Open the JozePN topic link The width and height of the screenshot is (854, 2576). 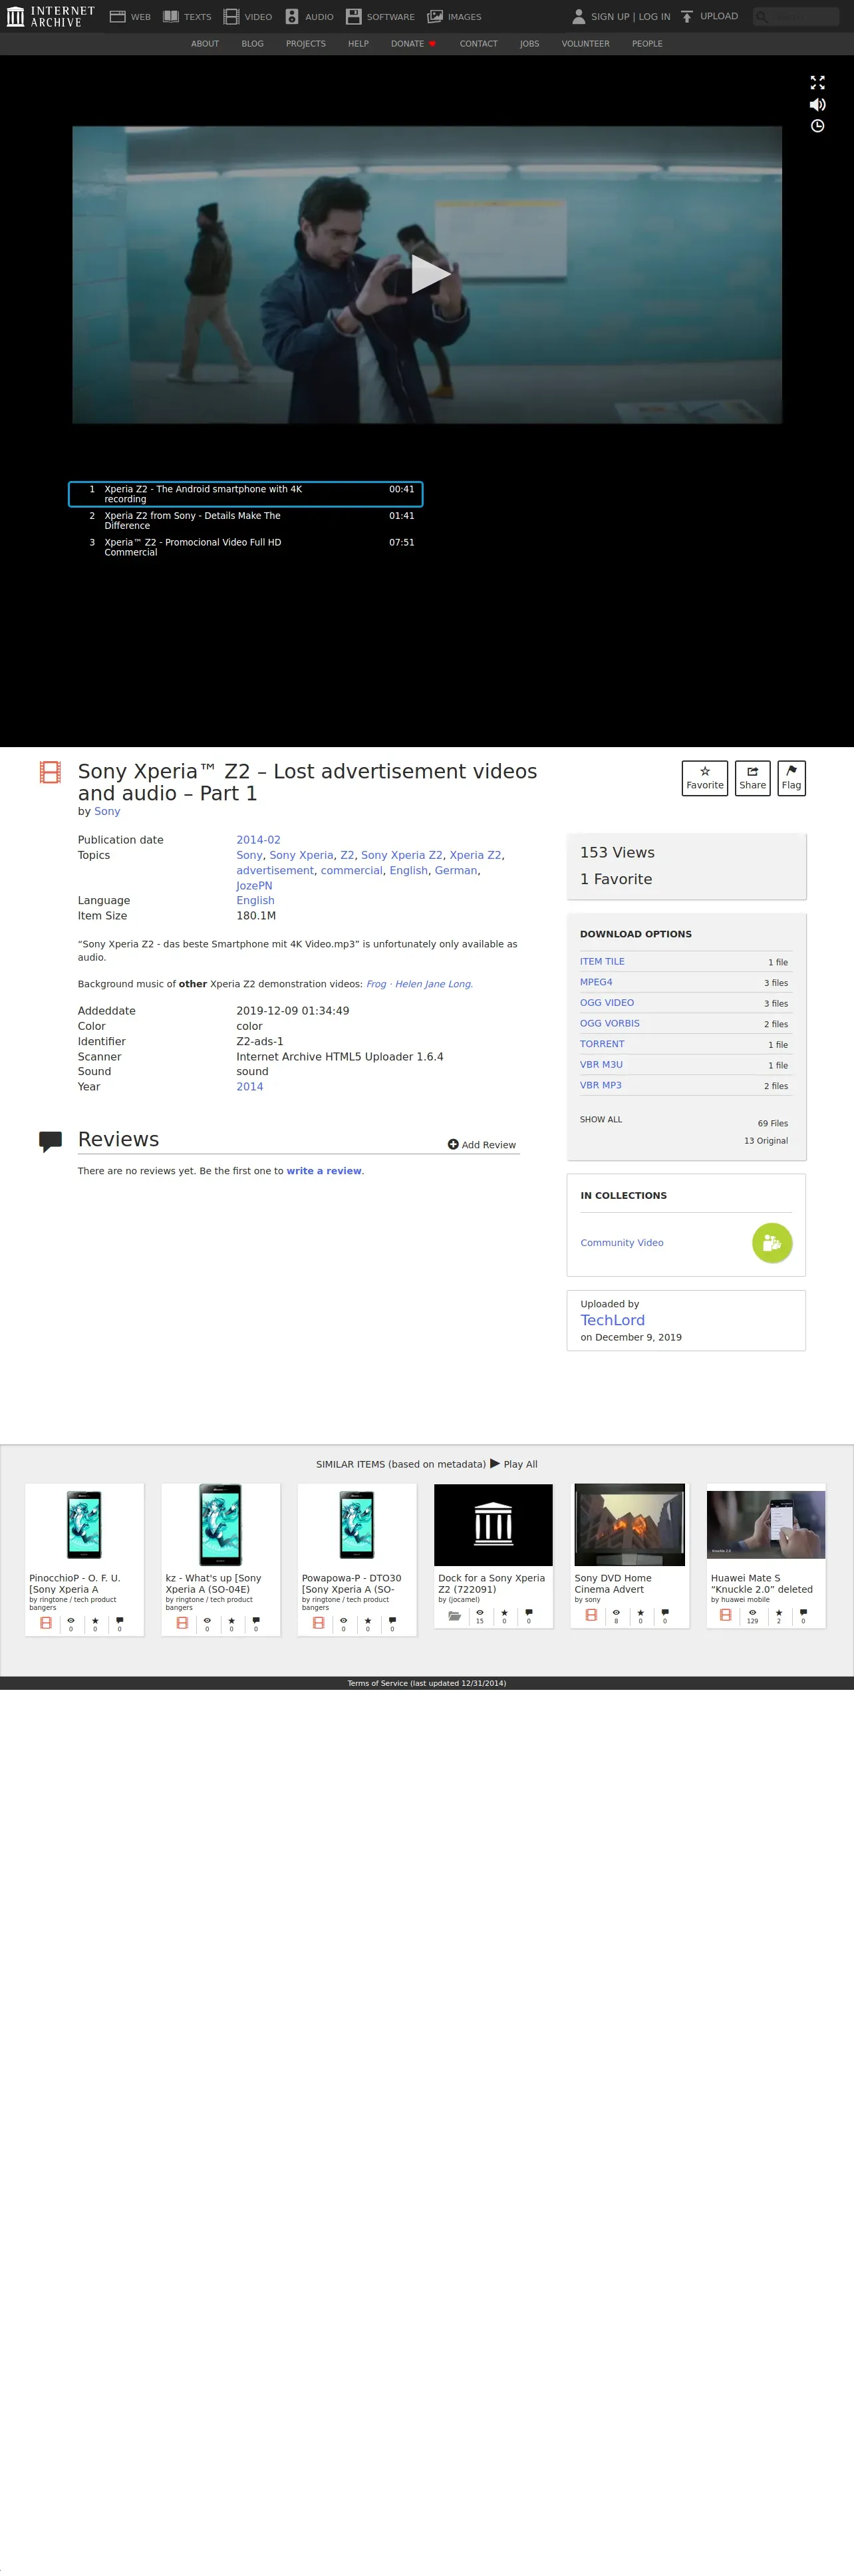click(x=254, y=886)
